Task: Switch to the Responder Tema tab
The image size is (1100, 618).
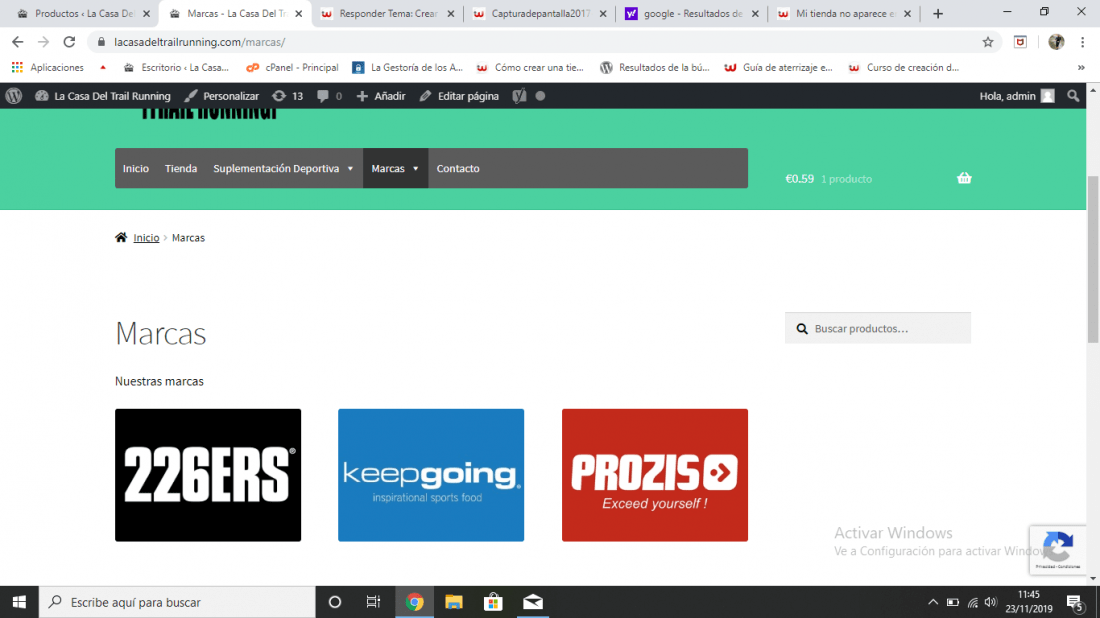Action: click(387, 13)
